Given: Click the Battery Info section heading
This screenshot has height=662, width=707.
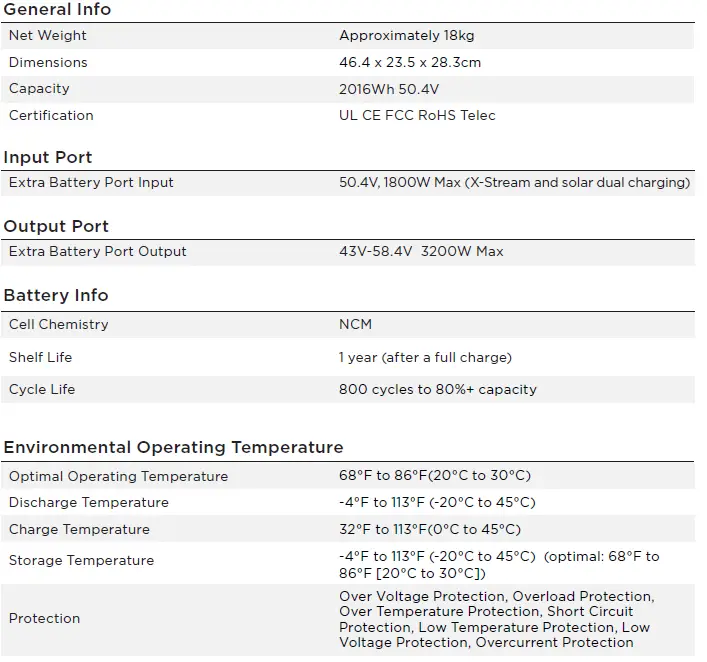Looking at the screenshot, I should pos(56,295).
